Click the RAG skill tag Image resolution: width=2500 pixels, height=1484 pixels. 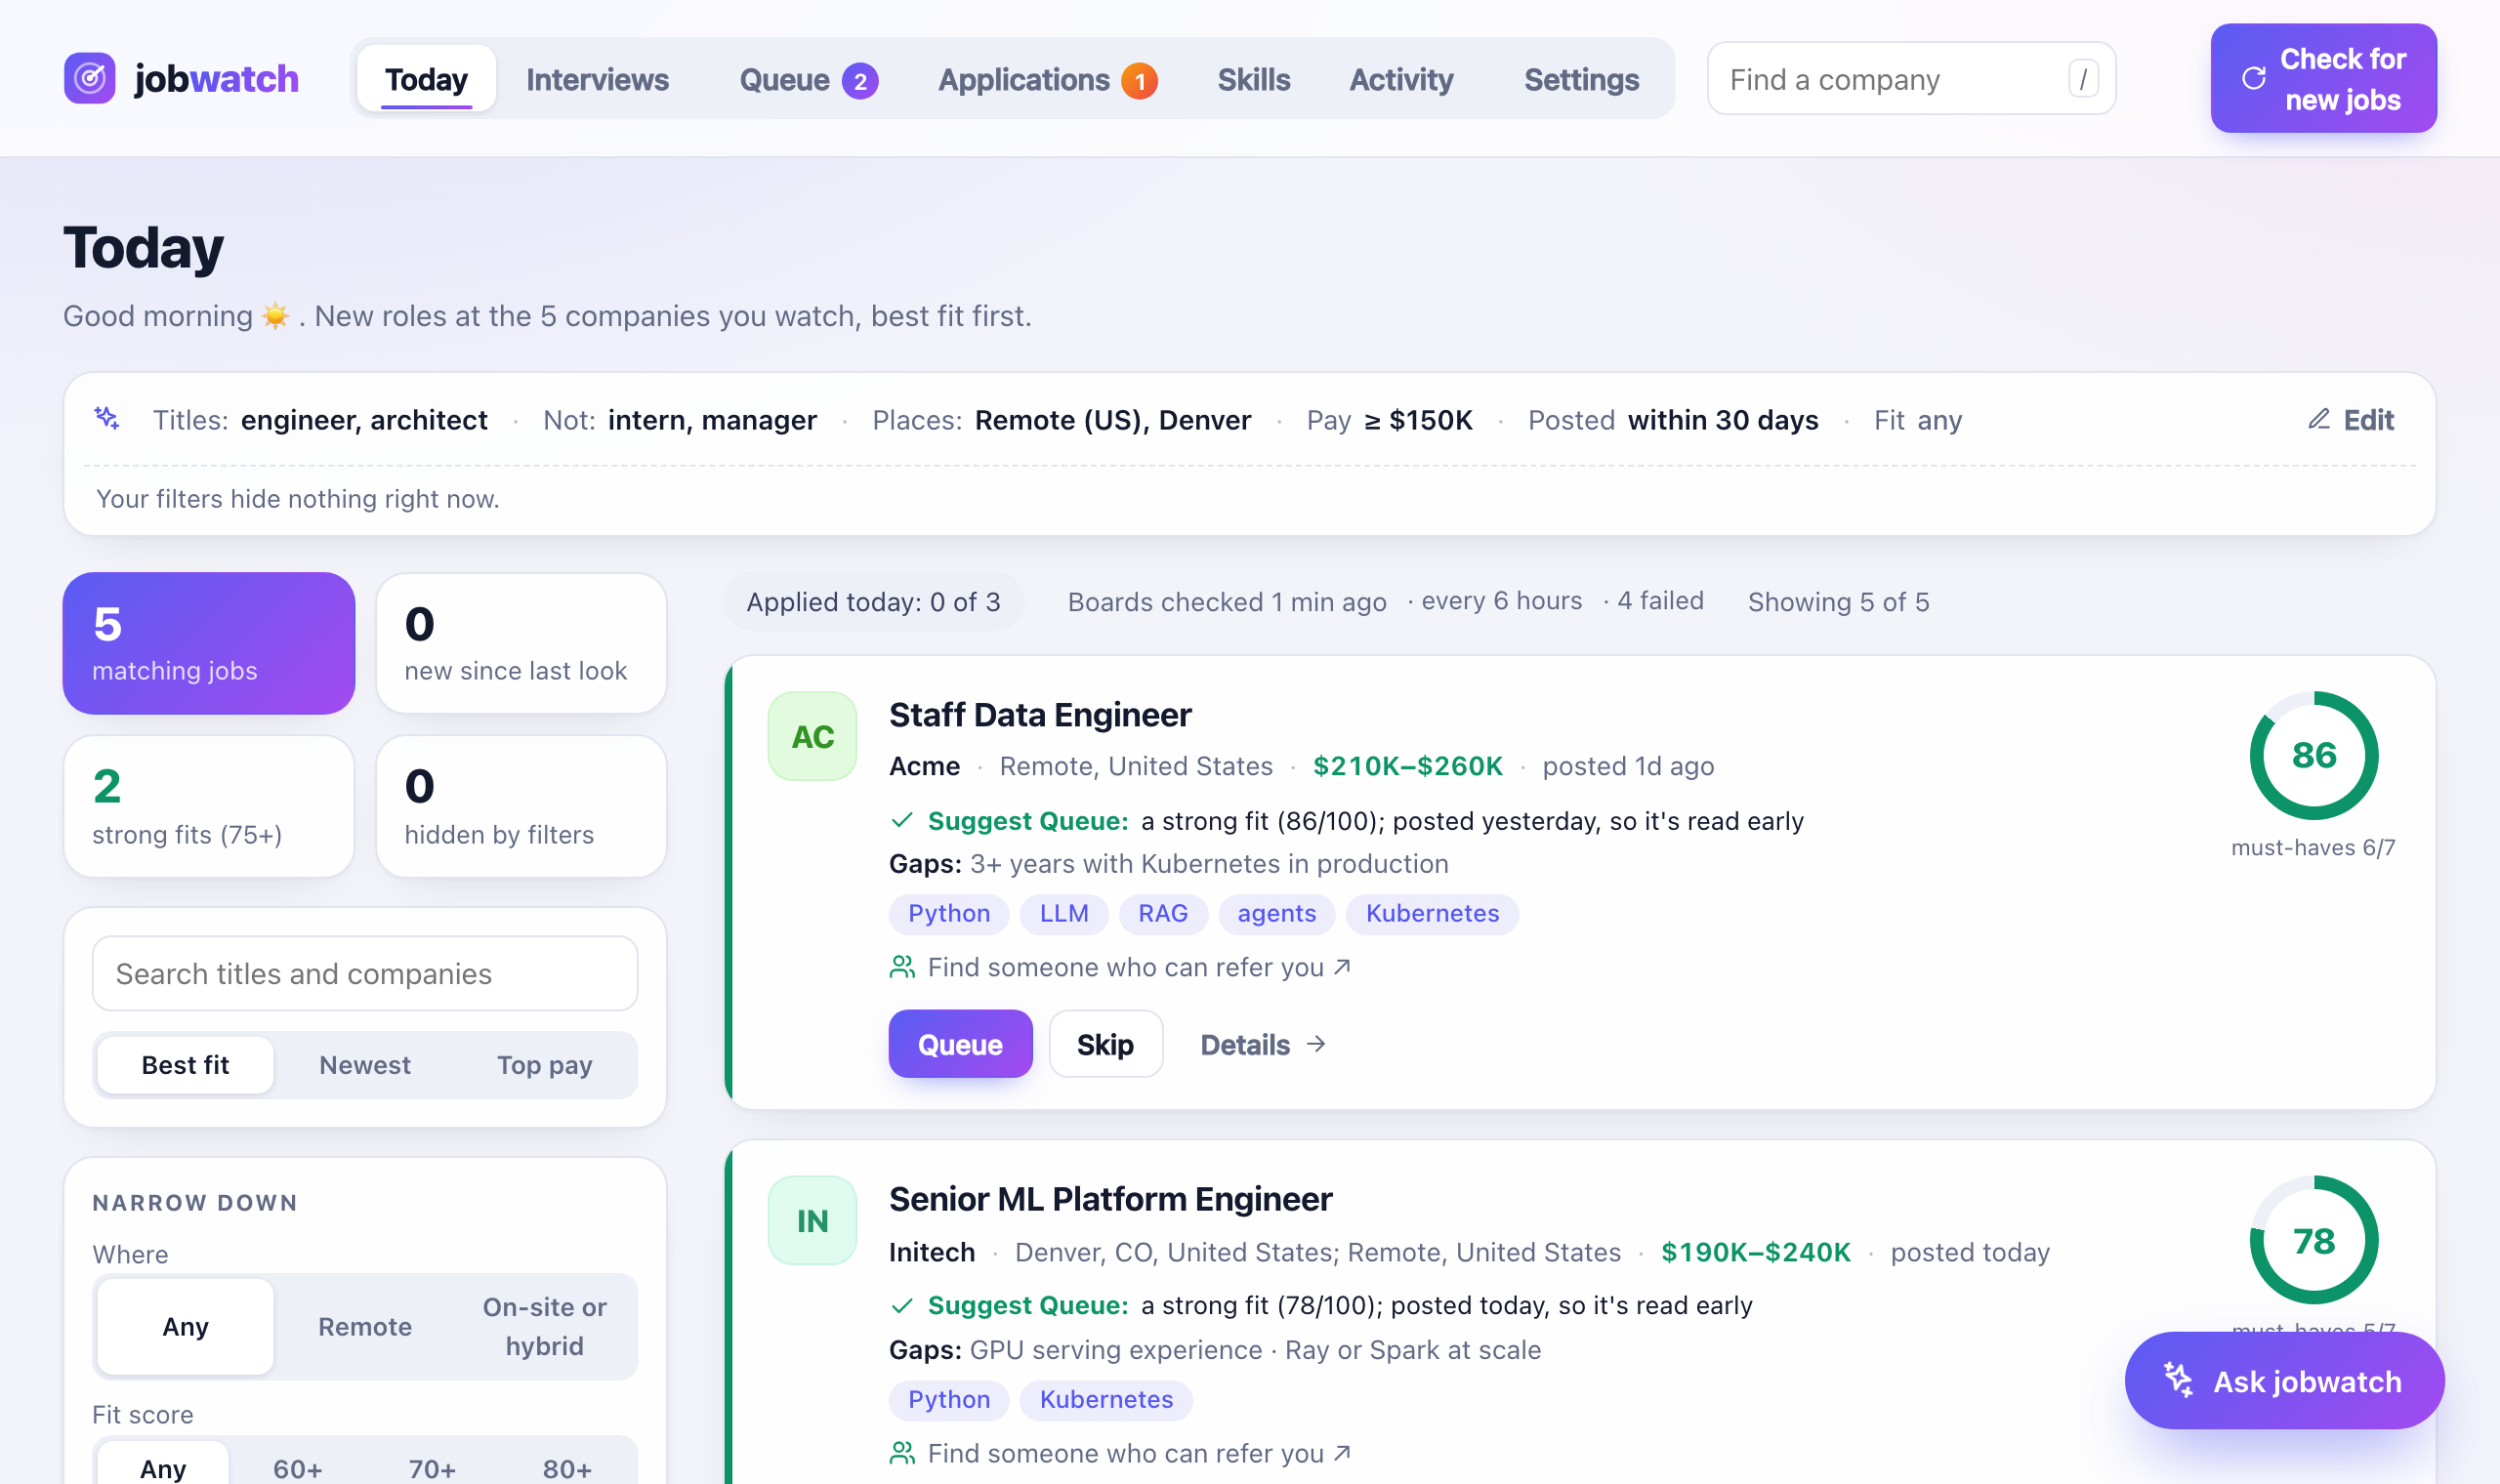[x=1163, y=913]
